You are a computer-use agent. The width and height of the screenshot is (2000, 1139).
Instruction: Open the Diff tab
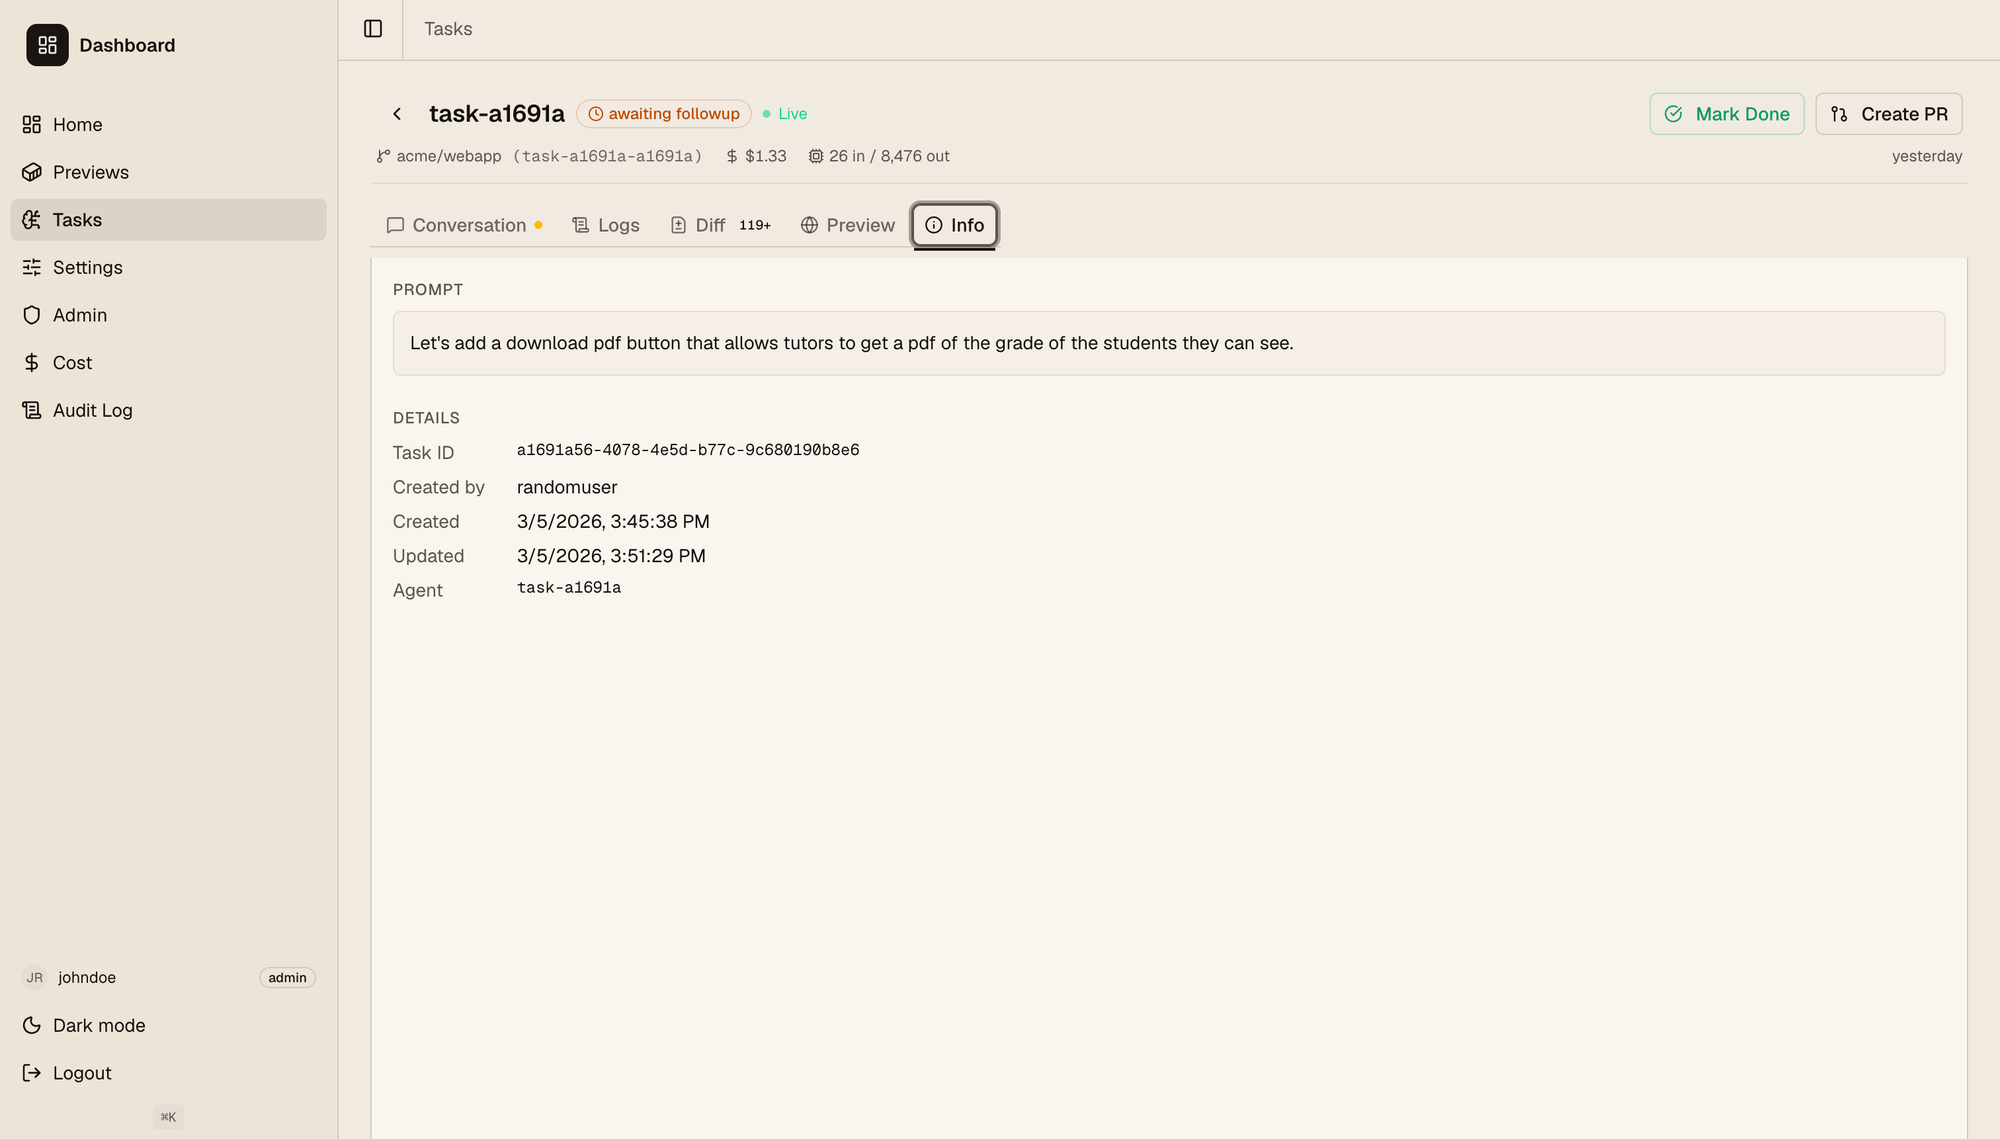point(710,225)
